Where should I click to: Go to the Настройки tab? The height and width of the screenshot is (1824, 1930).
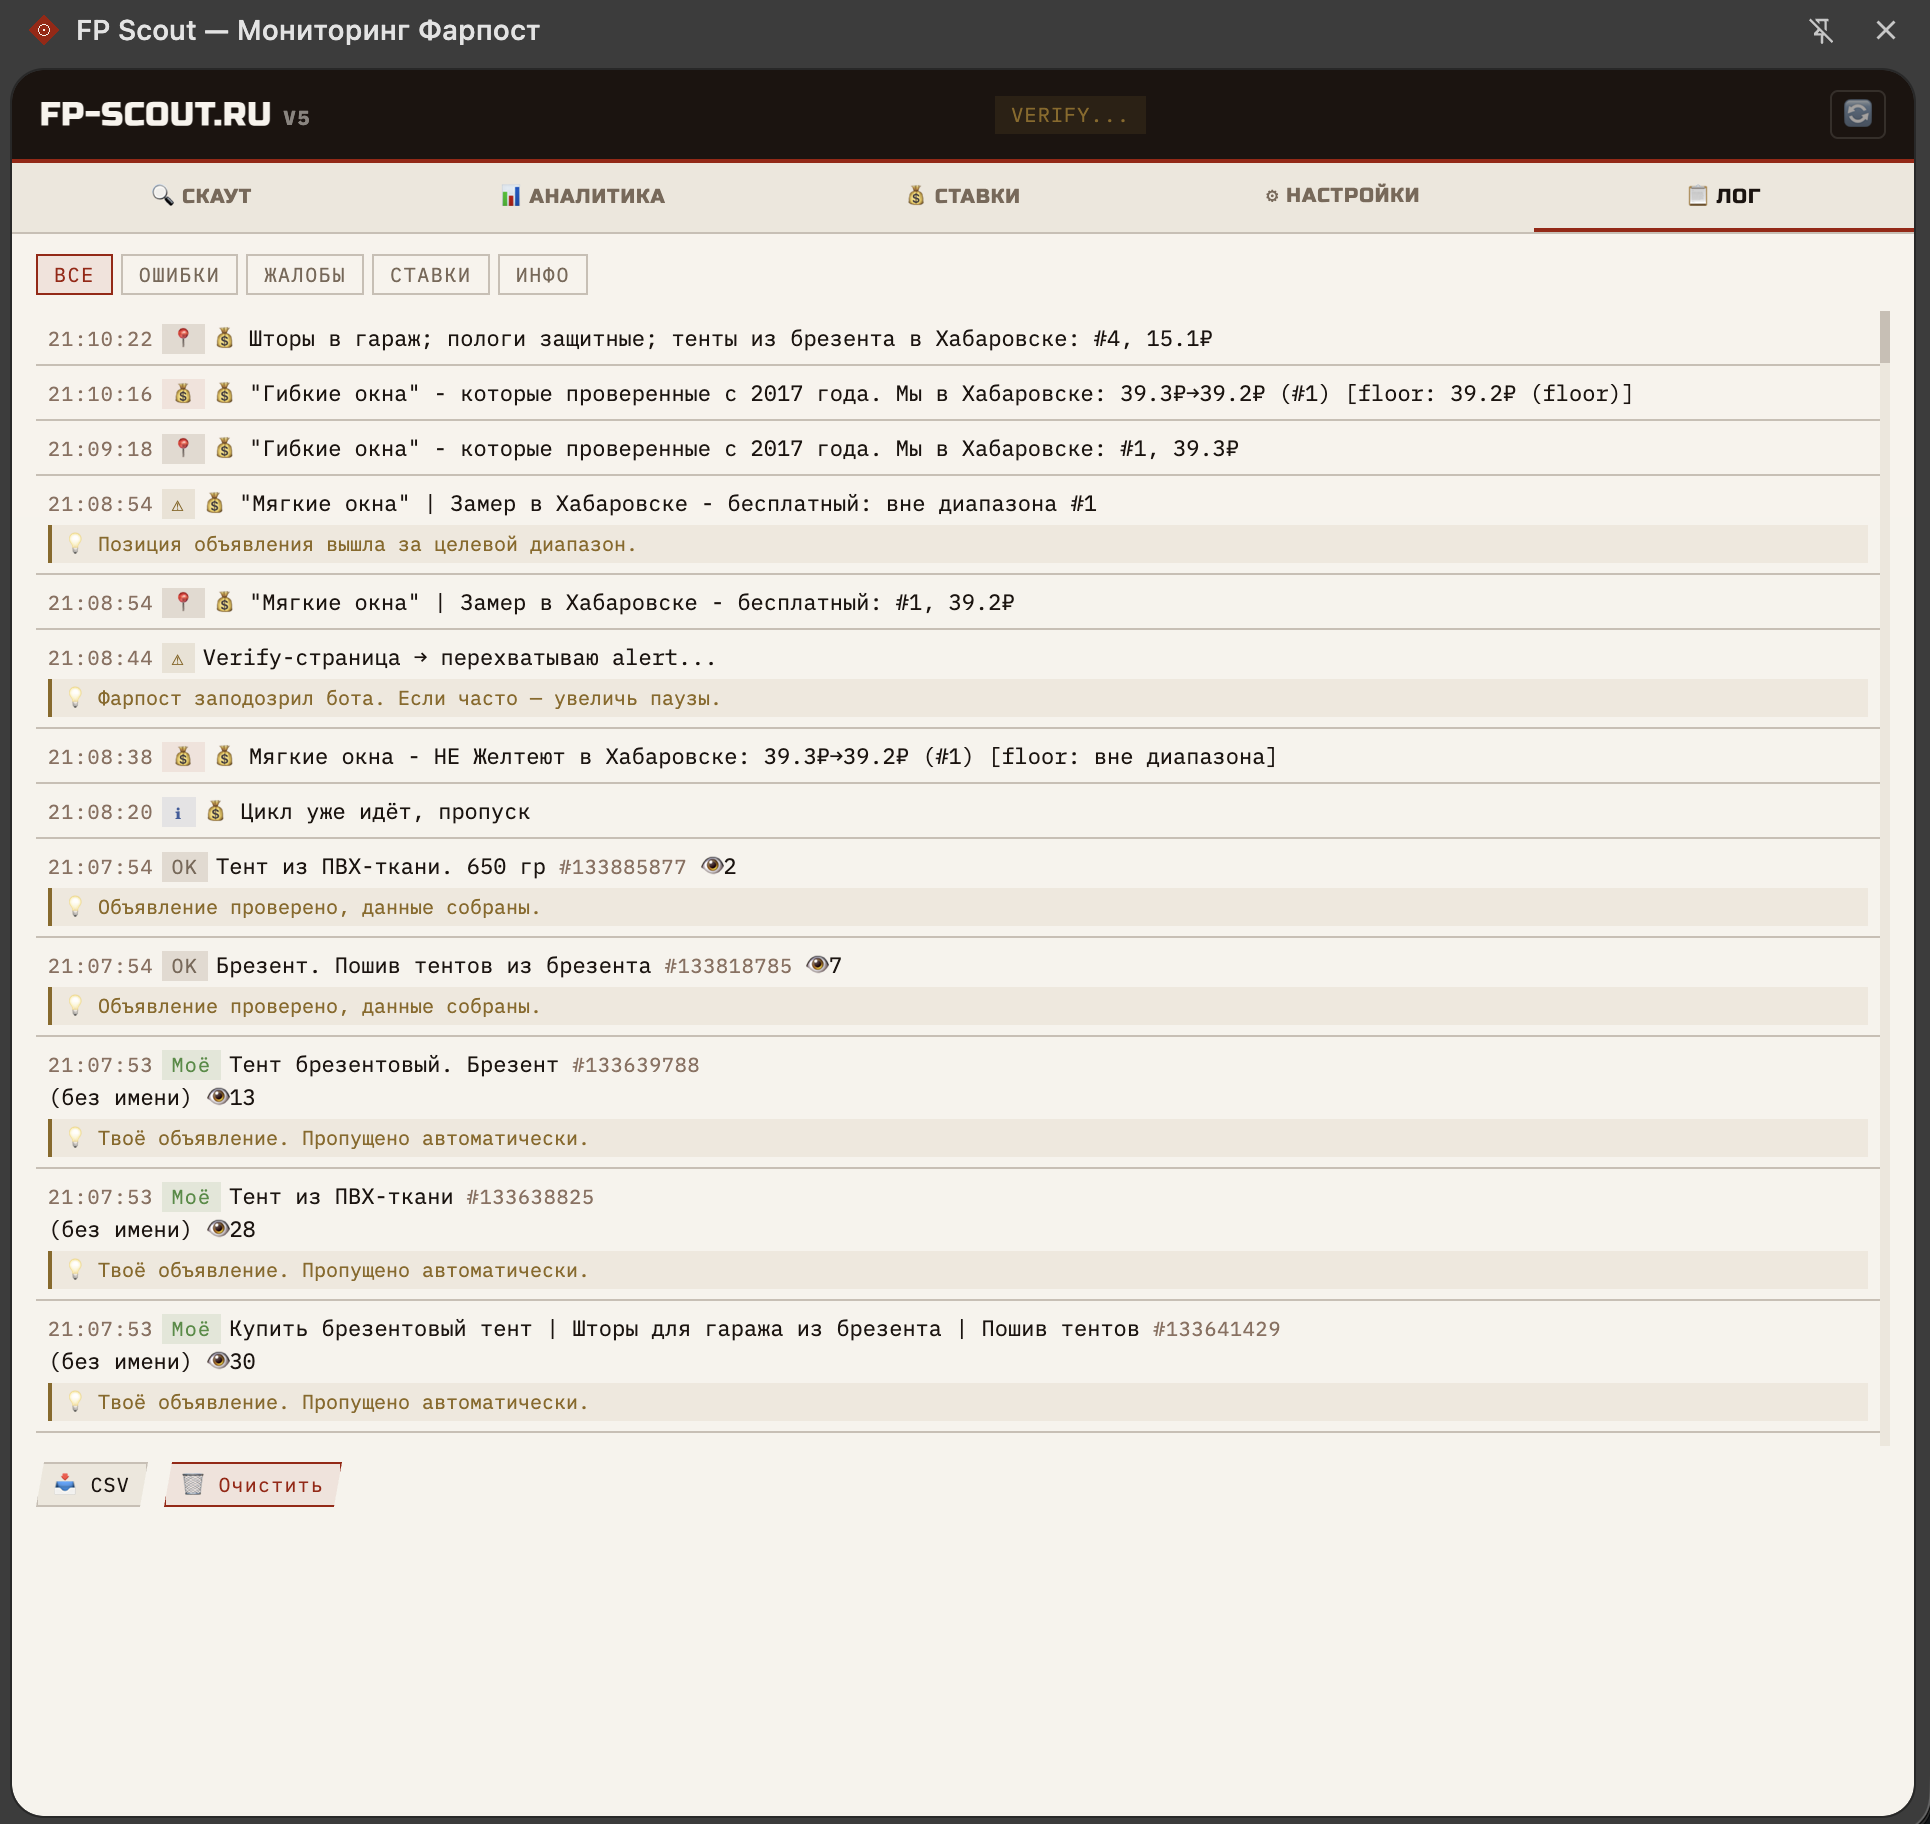(1343, 196)
